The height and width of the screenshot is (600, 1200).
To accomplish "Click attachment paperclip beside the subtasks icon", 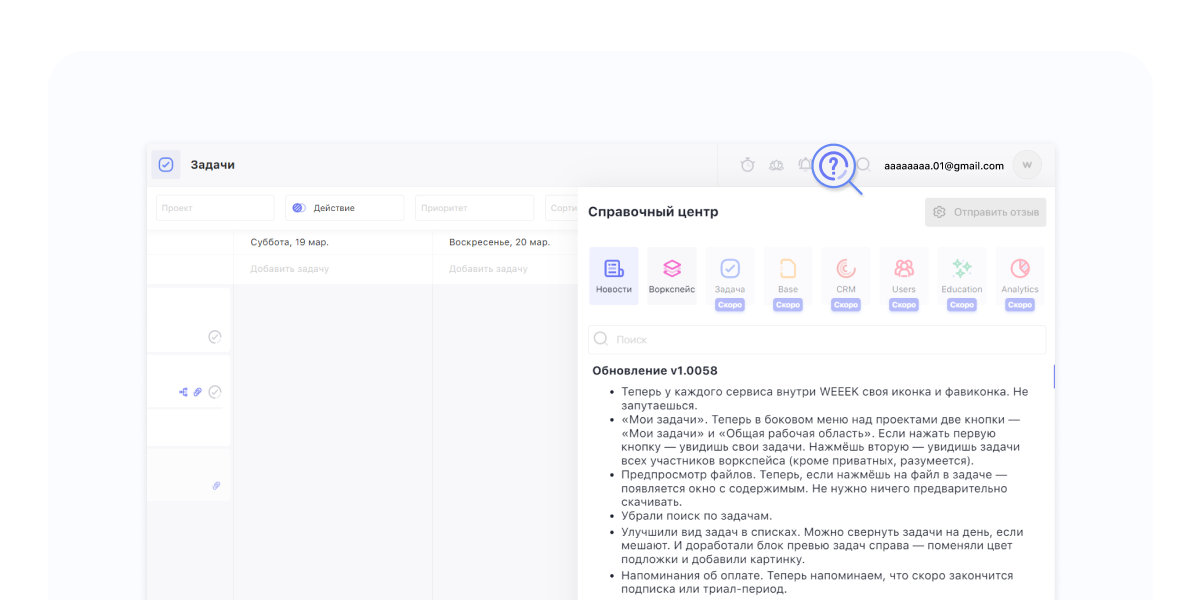I will coord(198,392).
